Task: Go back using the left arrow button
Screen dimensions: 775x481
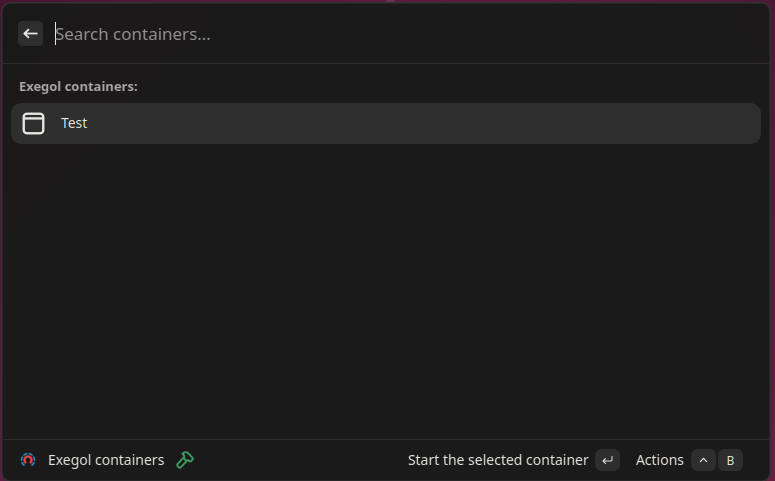Action: 30,34
